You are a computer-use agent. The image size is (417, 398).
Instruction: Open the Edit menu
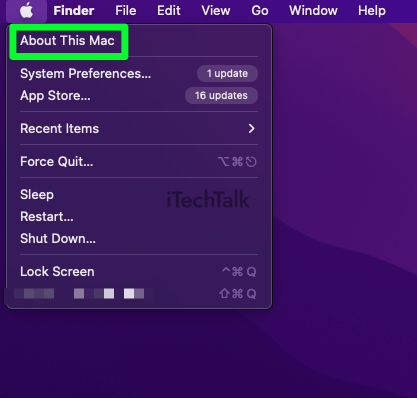tap(169, 11)
